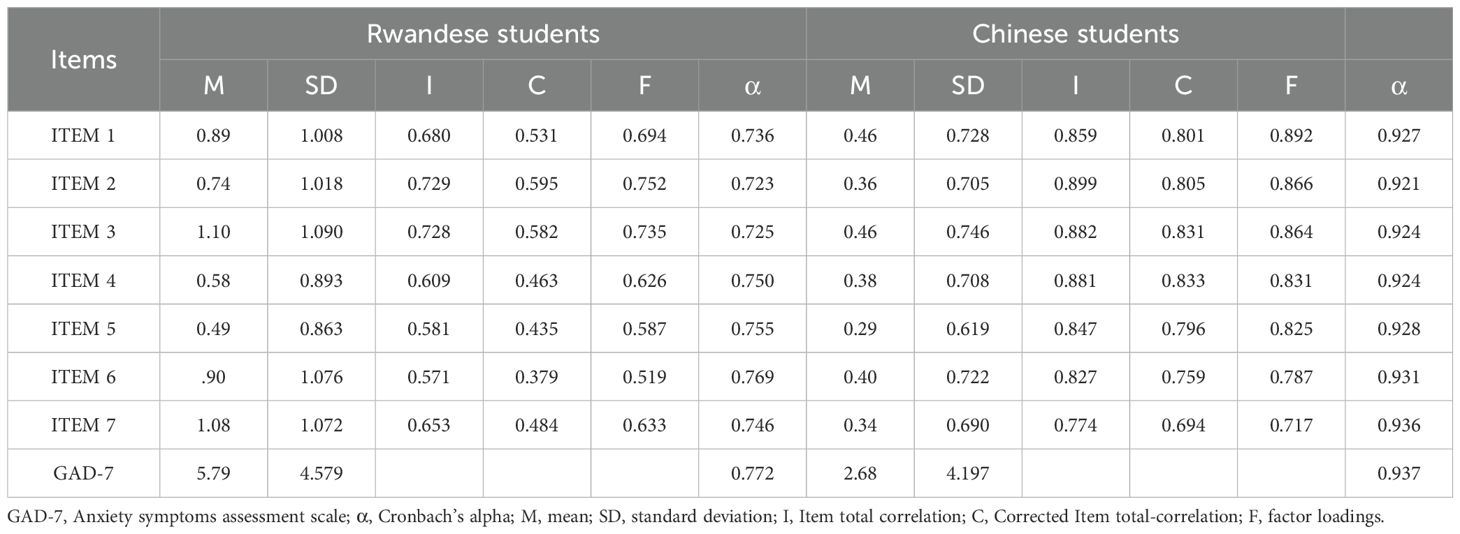Click the cell containing .90

coord(214,377)
